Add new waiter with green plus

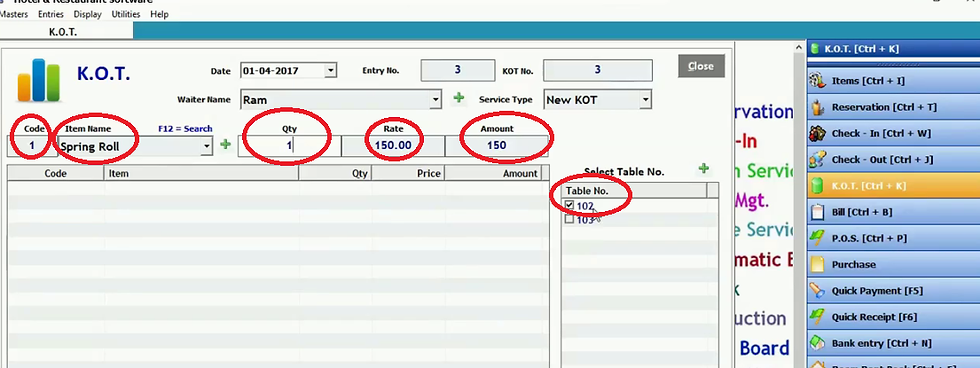pos(459,98)
